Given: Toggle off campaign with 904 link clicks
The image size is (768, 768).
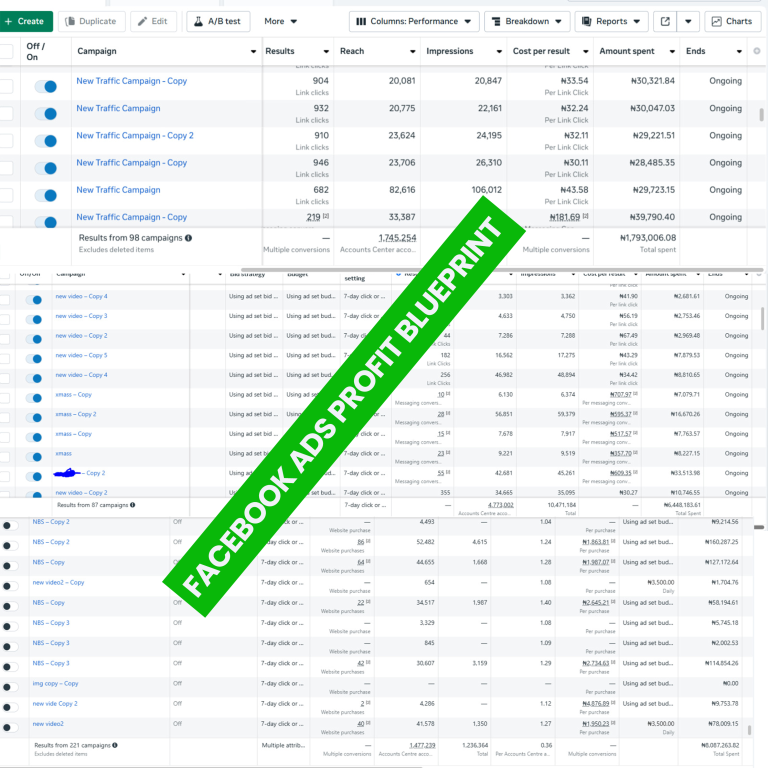Looking at the screenshot, I should (46, 87).
